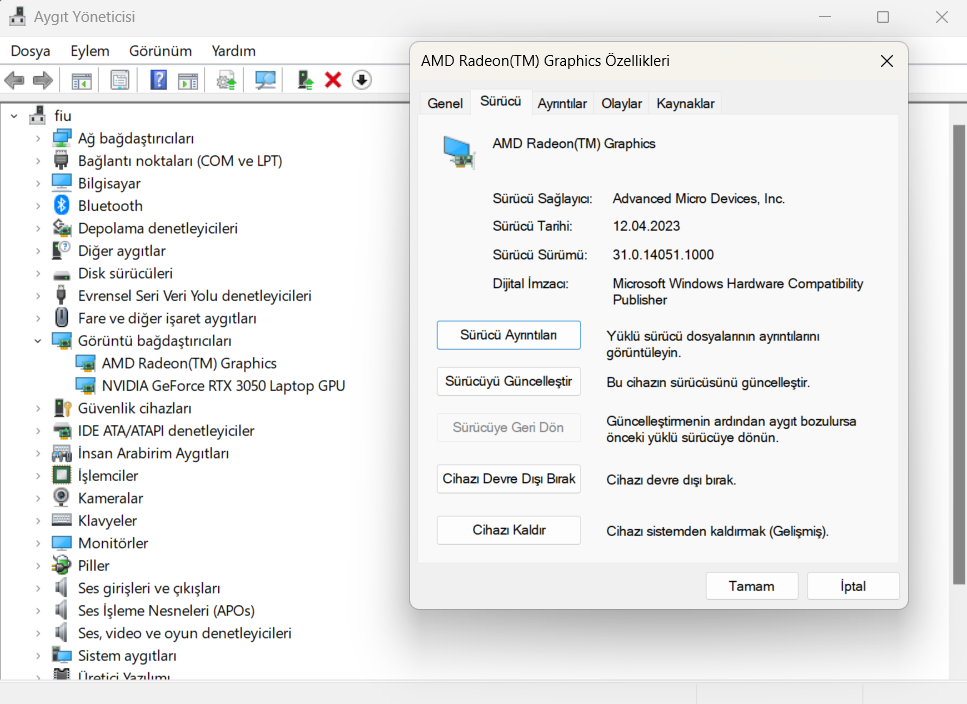The height and width of the screenshot is (704, 967).
Task: Click the Add driver green arrow icon
Action: 305,80
